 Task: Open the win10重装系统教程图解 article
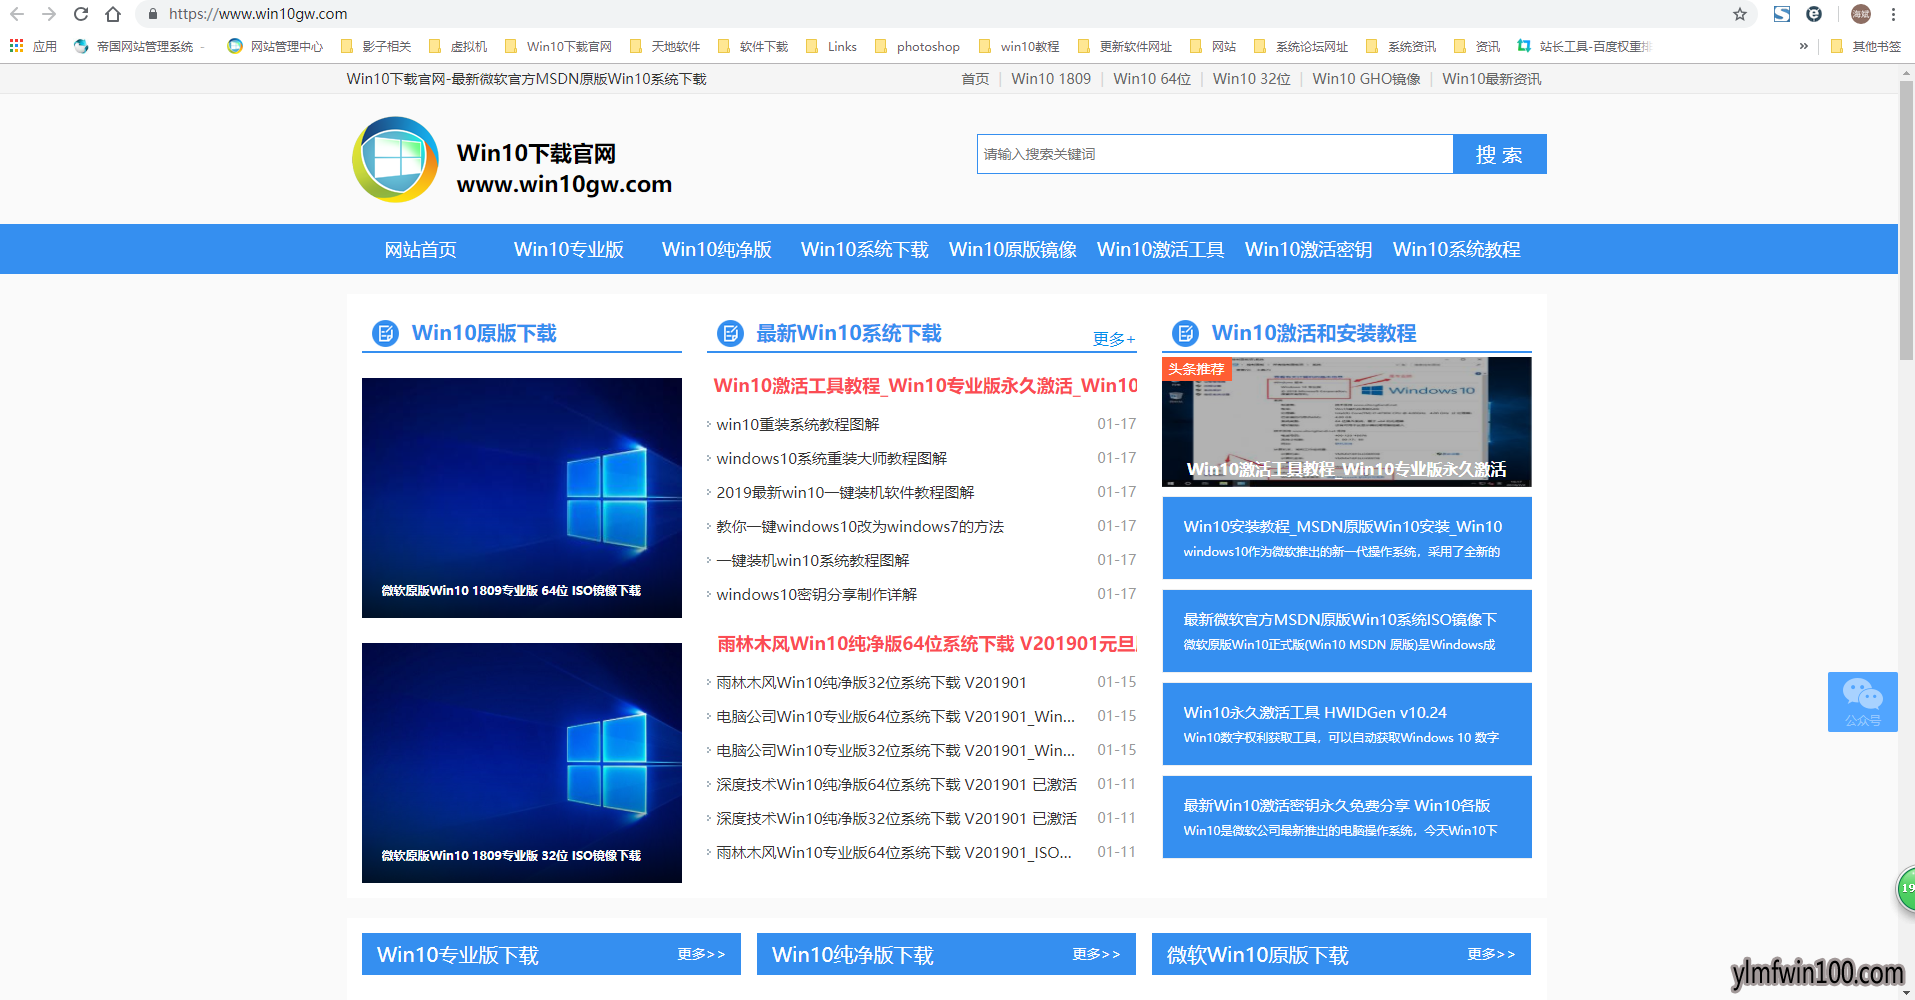tap(798, 424)
